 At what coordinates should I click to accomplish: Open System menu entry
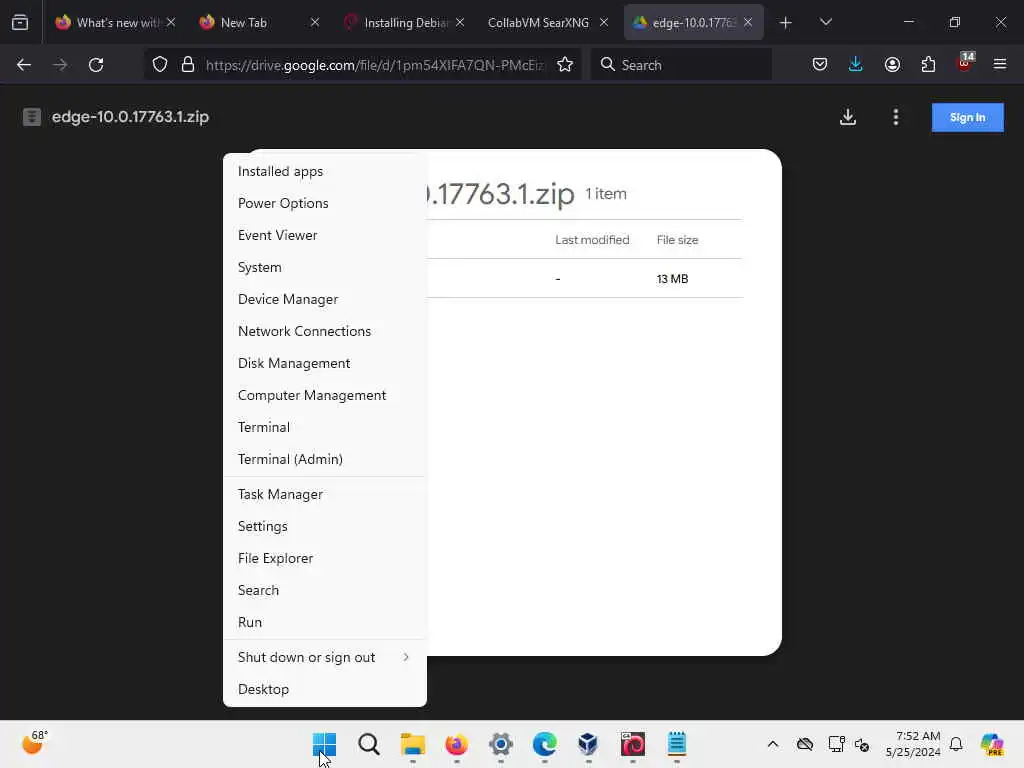click(325, 267)
